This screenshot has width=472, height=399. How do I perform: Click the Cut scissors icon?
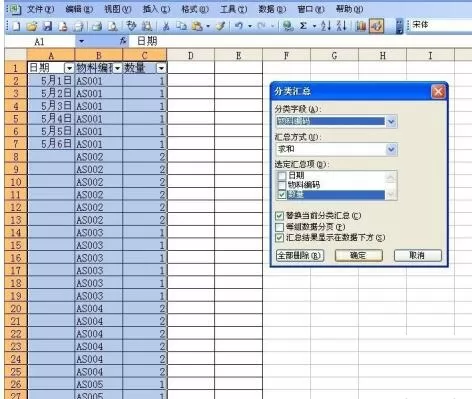tap(166, 26)
